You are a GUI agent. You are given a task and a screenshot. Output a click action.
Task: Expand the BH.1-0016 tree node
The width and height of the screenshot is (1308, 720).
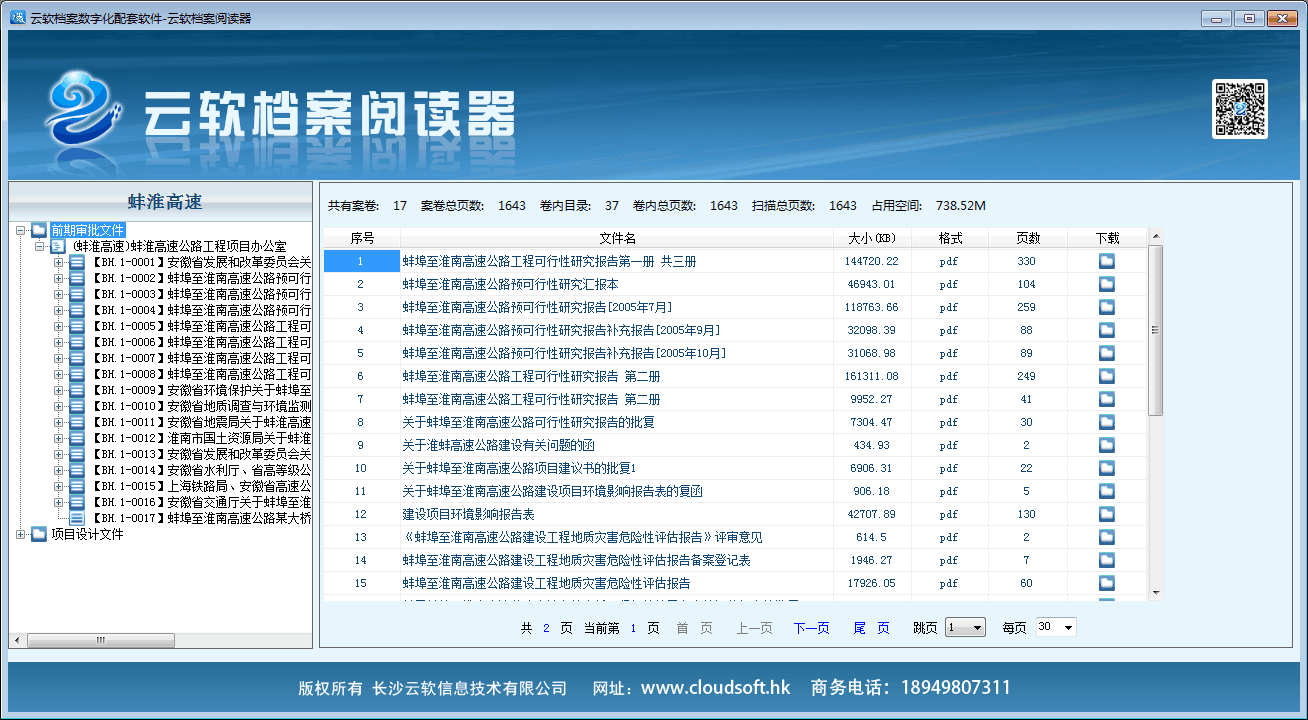[59, 502]
